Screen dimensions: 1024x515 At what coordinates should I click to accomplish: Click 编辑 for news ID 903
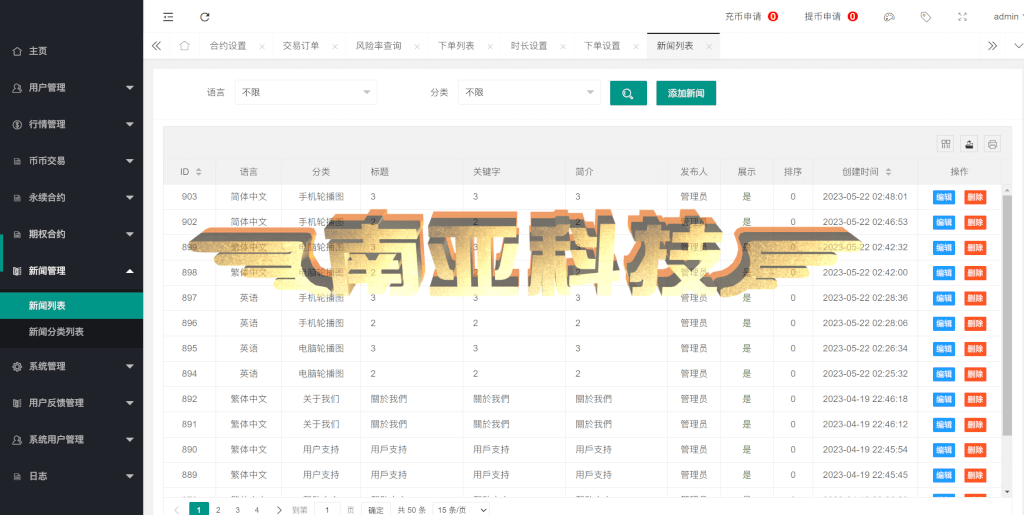tap(944, 197)
